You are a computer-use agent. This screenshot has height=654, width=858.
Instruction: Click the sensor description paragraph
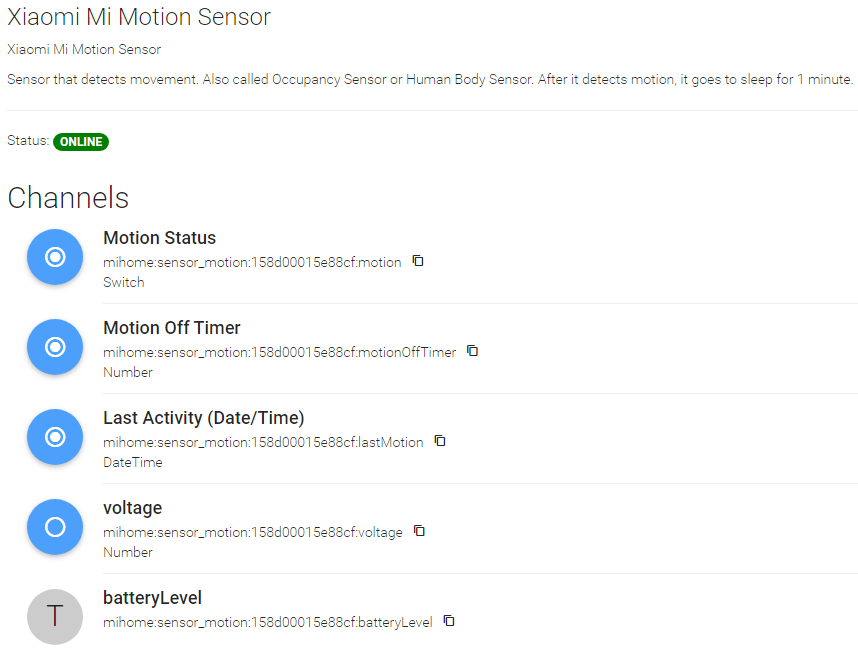[430, 79]
